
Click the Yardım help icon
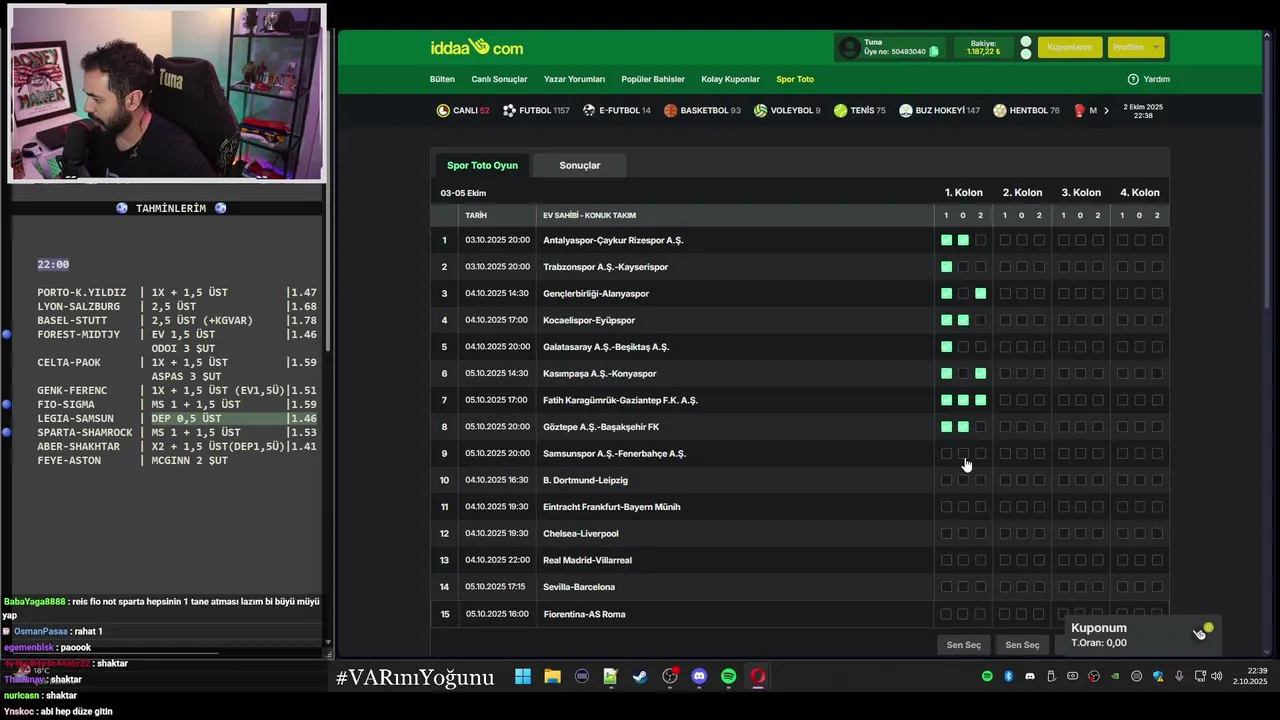(1133, 79)
